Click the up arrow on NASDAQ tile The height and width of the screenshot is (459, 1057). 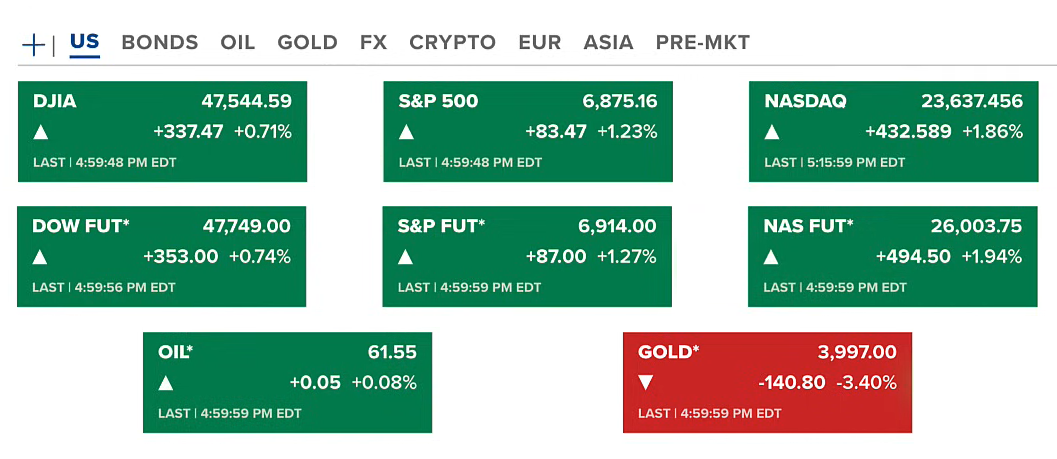tap(772, 132)
